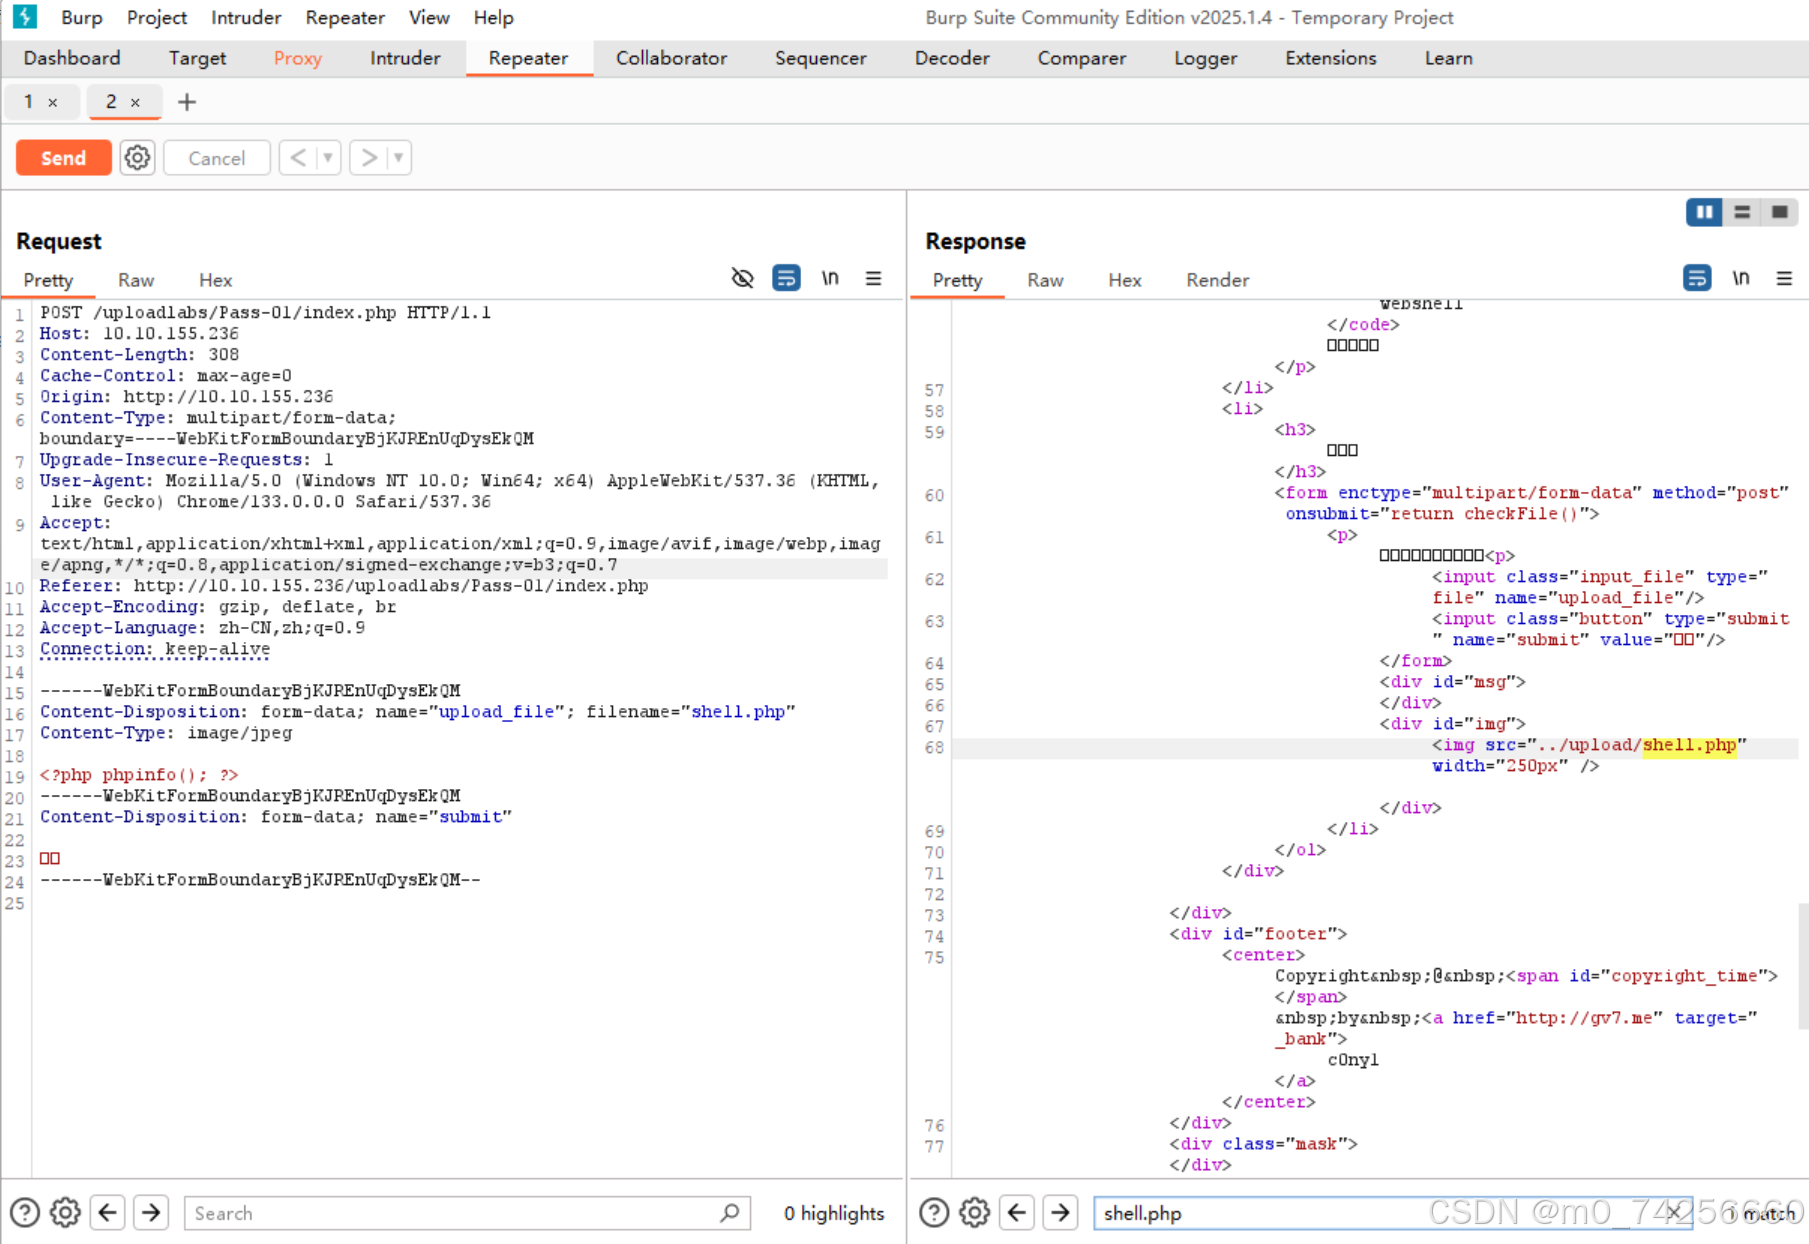Jump to next match in Request search
The width and height of the screenshot is (1809, 1244).
pyautogui.click(x=151, y=1213)
